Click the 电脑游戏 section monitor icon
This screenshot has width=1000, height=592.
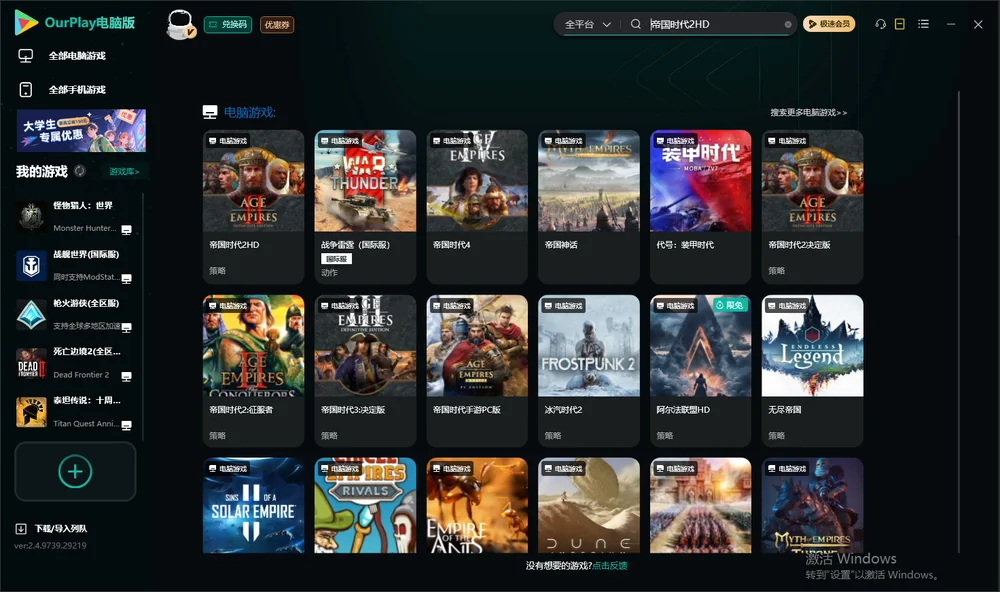[210, 112]
